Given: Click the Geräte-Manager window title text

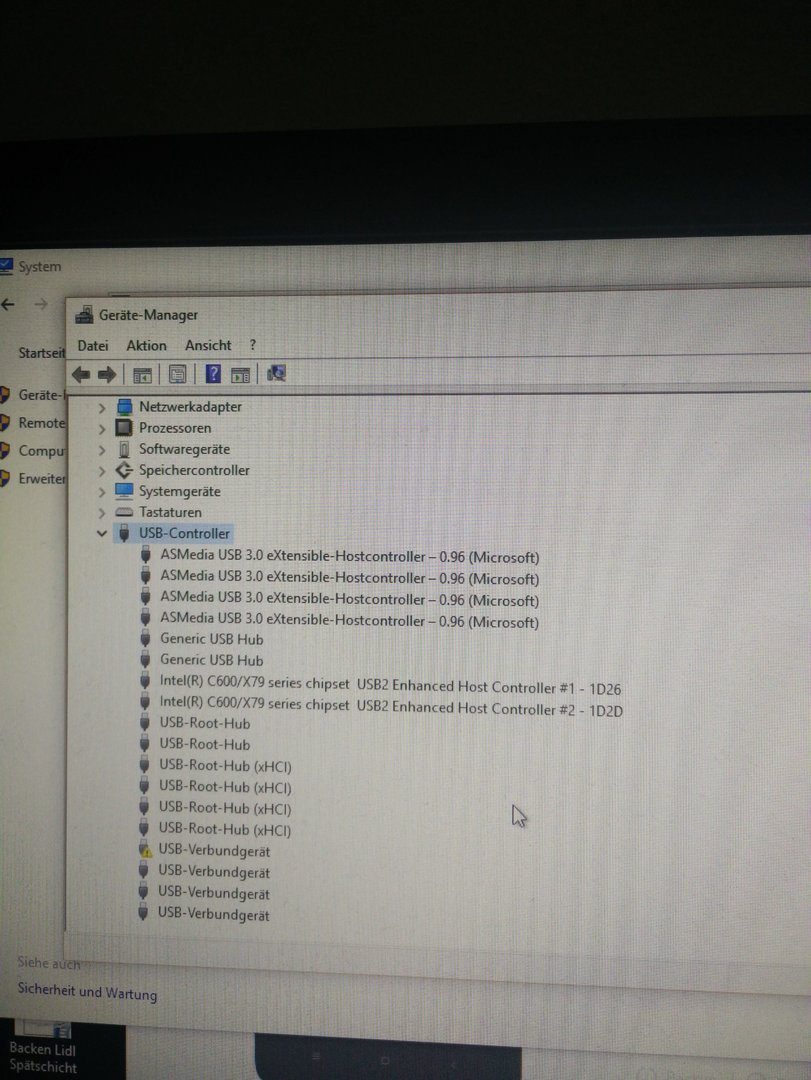Looking at the screenshot, I should (148, 315).
